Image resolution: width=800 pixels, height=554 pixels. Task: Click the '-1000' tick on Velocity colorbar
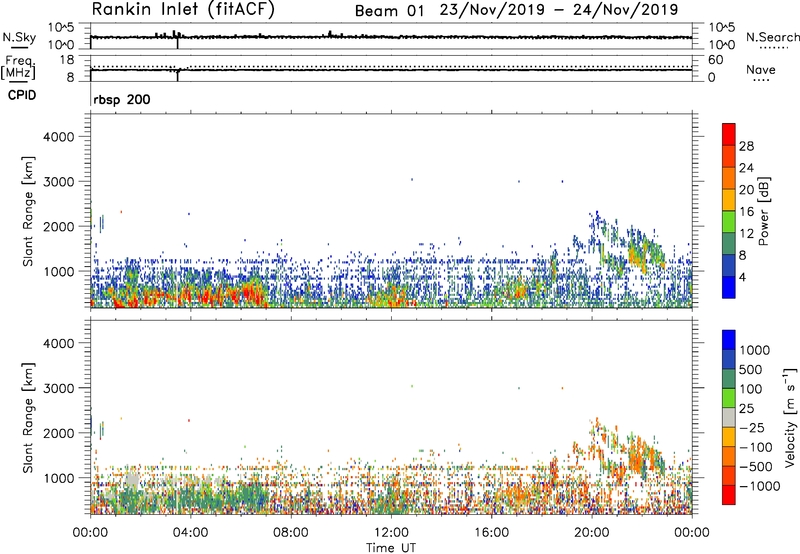[760, 486]
